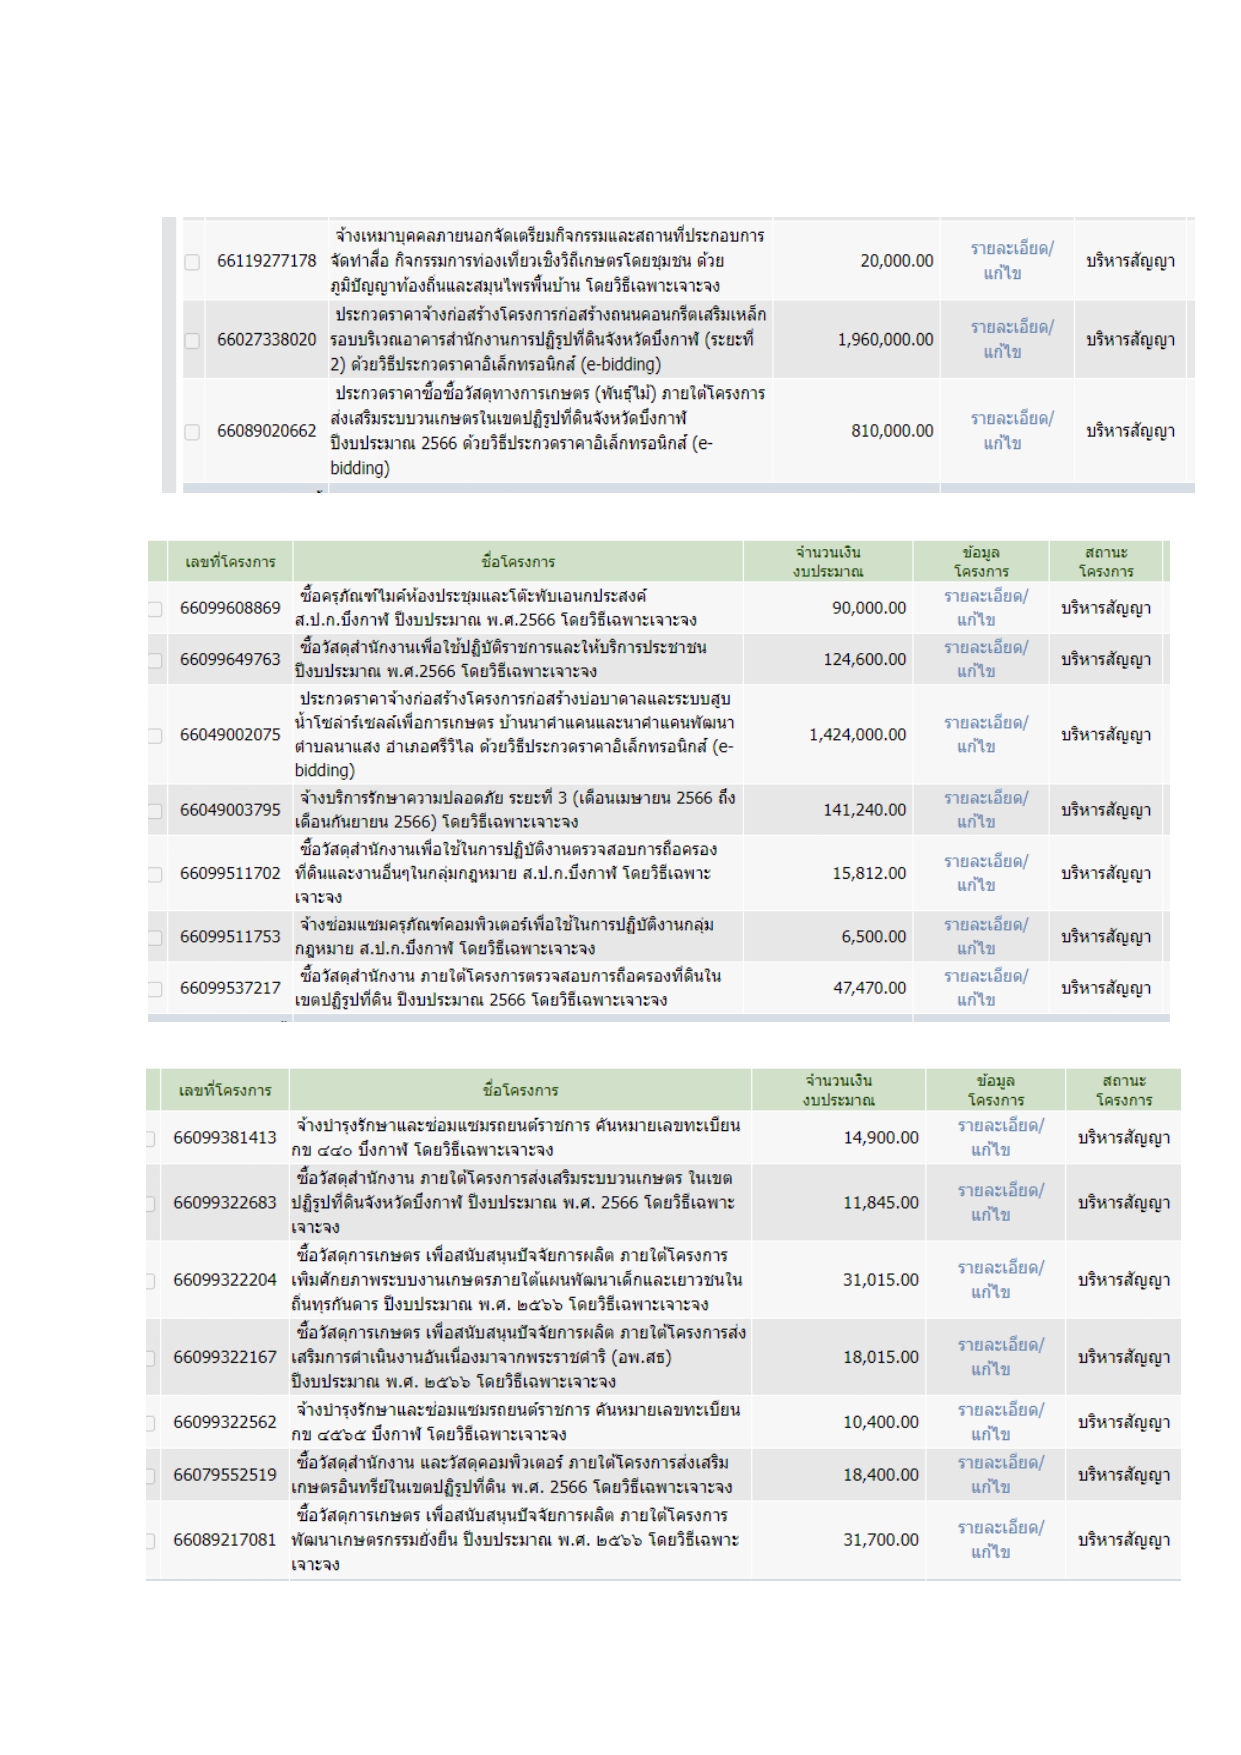View รายละเอียด/แก้ไข for project 66099511753

(x=985, y=936)
